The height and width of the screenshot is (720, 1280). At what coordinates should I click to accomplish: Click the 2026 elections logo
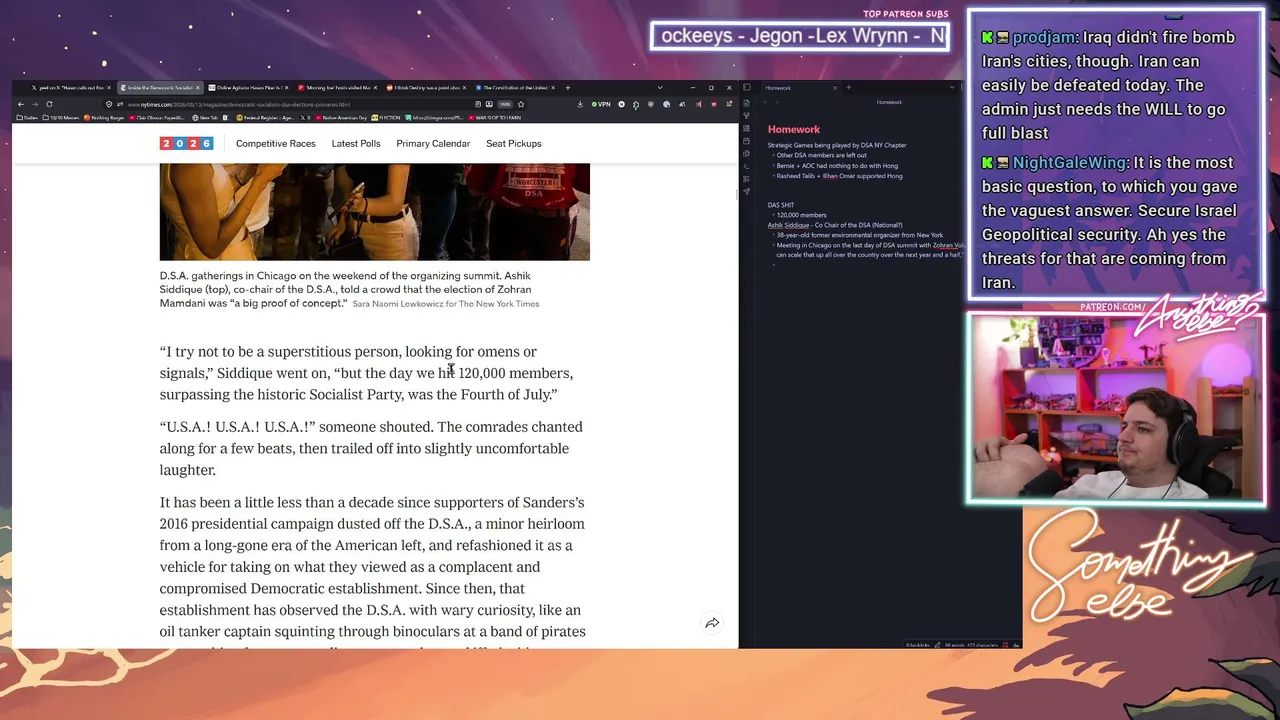[187, 144]
